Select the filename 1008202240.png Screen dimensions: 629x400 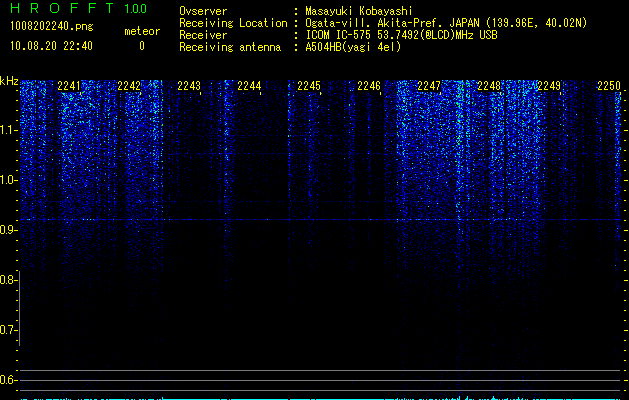click(x=52, y=27)
